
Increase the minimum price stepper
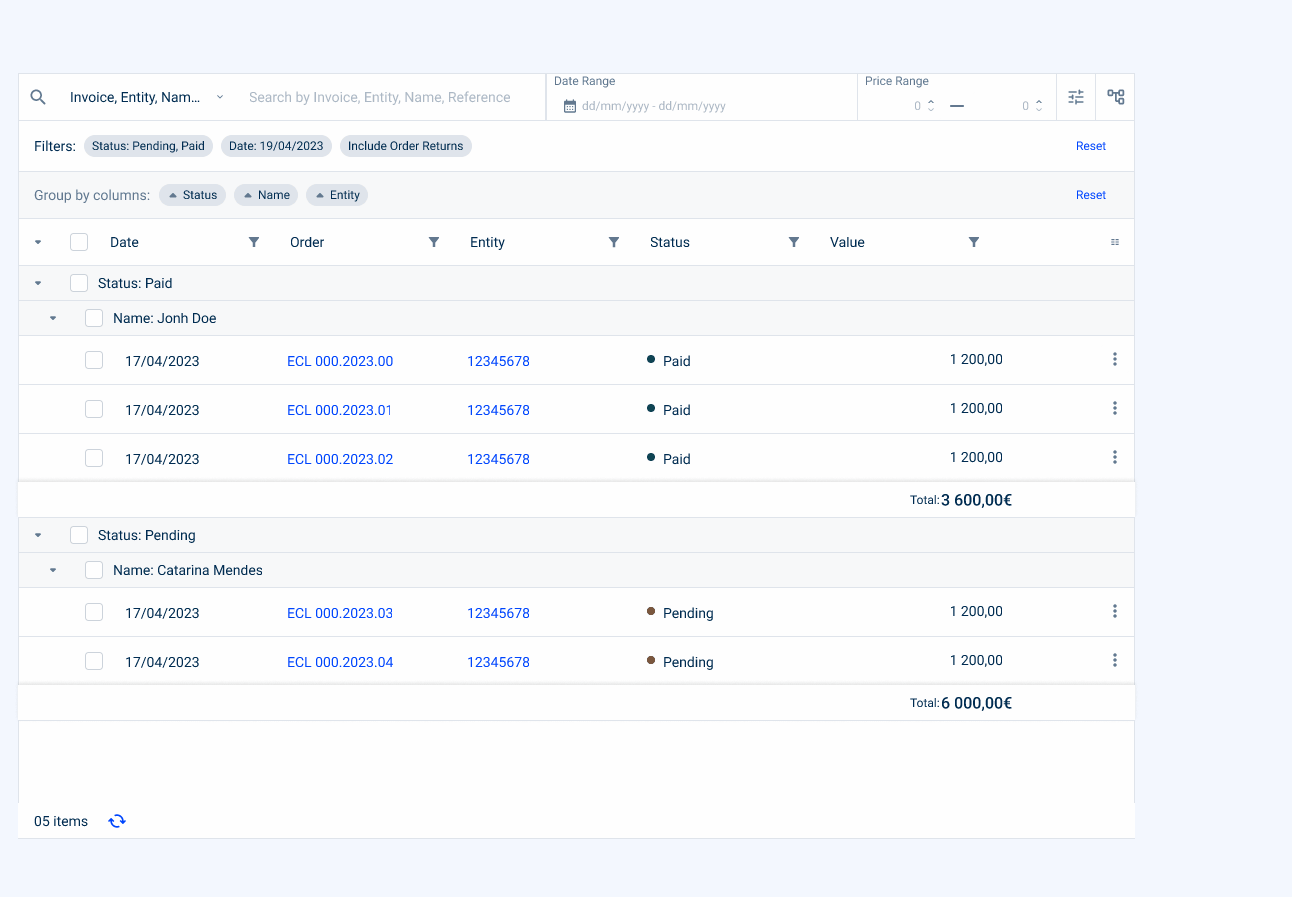pos(931,102)
